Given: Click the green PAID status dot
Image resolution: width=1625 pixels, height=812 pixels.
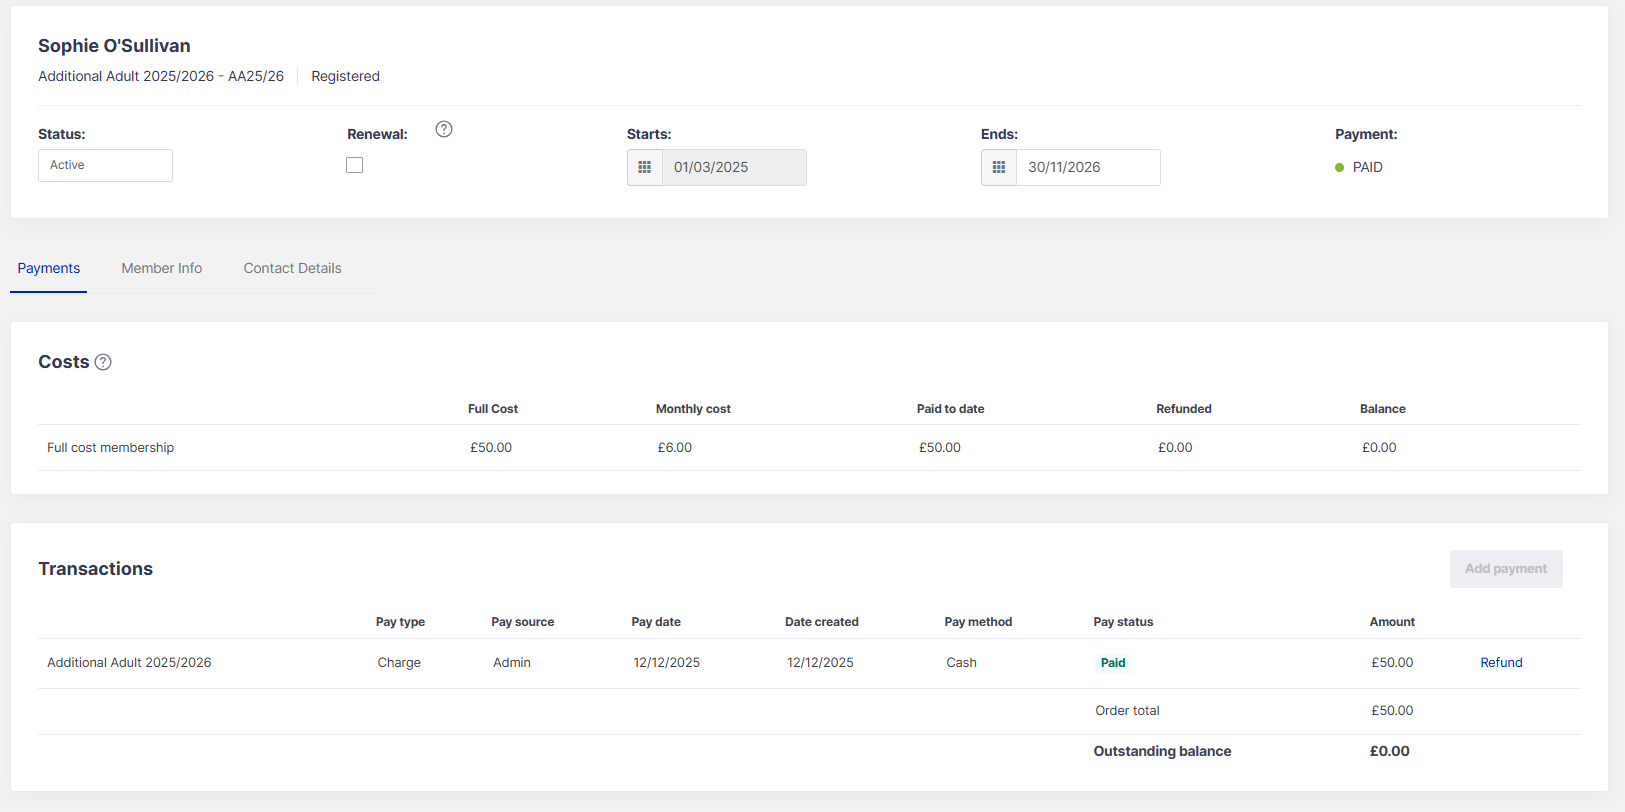Looking at the screenshot, I should pos(1339,168).
